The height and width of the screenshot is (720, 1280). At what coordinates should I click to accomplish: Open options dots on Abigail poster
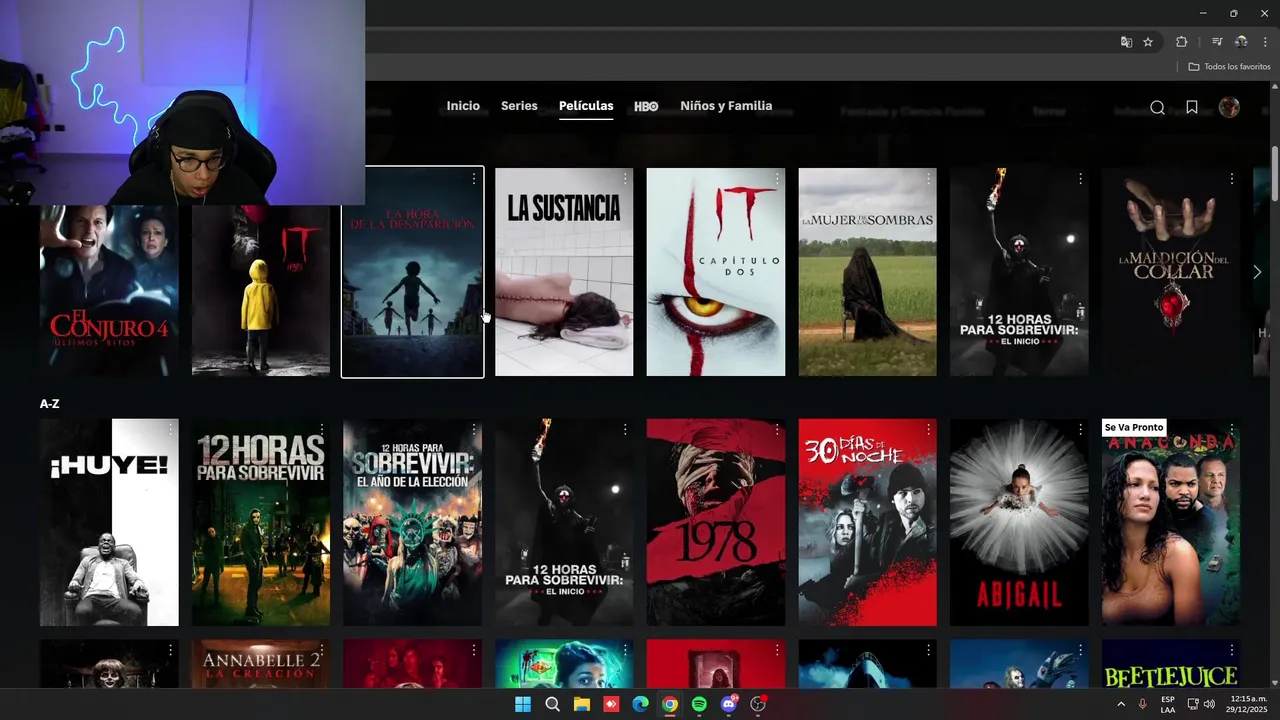[x=1080, y=430]
